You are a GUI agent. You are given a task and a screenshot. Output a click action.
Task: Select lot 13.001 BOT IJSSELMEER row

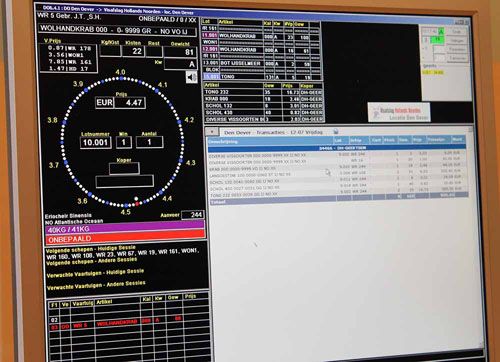[261, 63]
